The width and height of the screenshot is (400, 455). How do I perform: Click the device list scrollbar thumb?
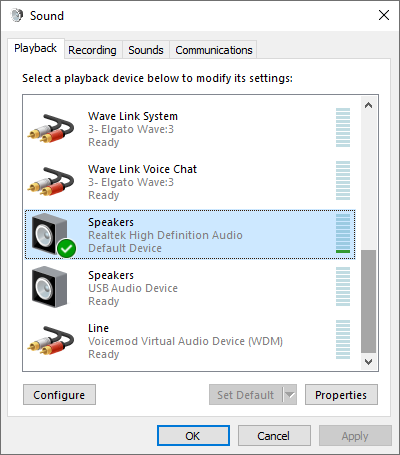(368, 301)
